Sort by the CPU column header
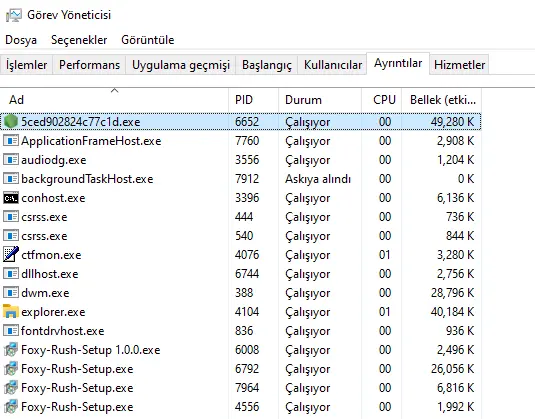Screen dimensions: 535x419 click(x=381, y=100)
